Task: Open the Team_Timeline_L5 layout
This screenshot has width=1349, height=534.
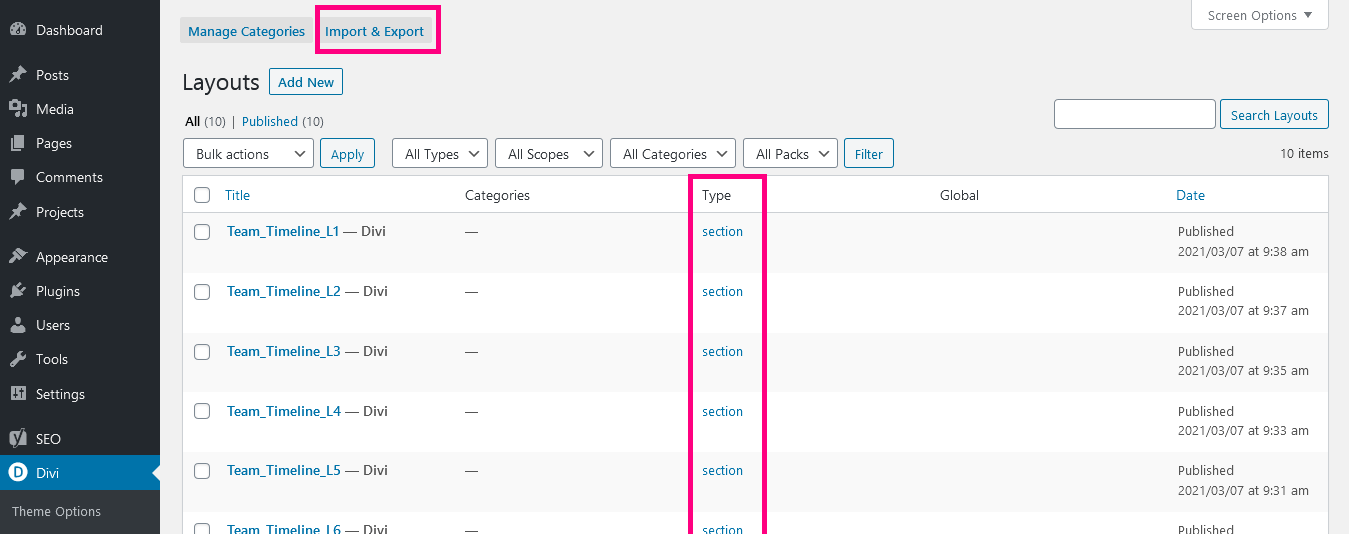Action: coord(284,470)
